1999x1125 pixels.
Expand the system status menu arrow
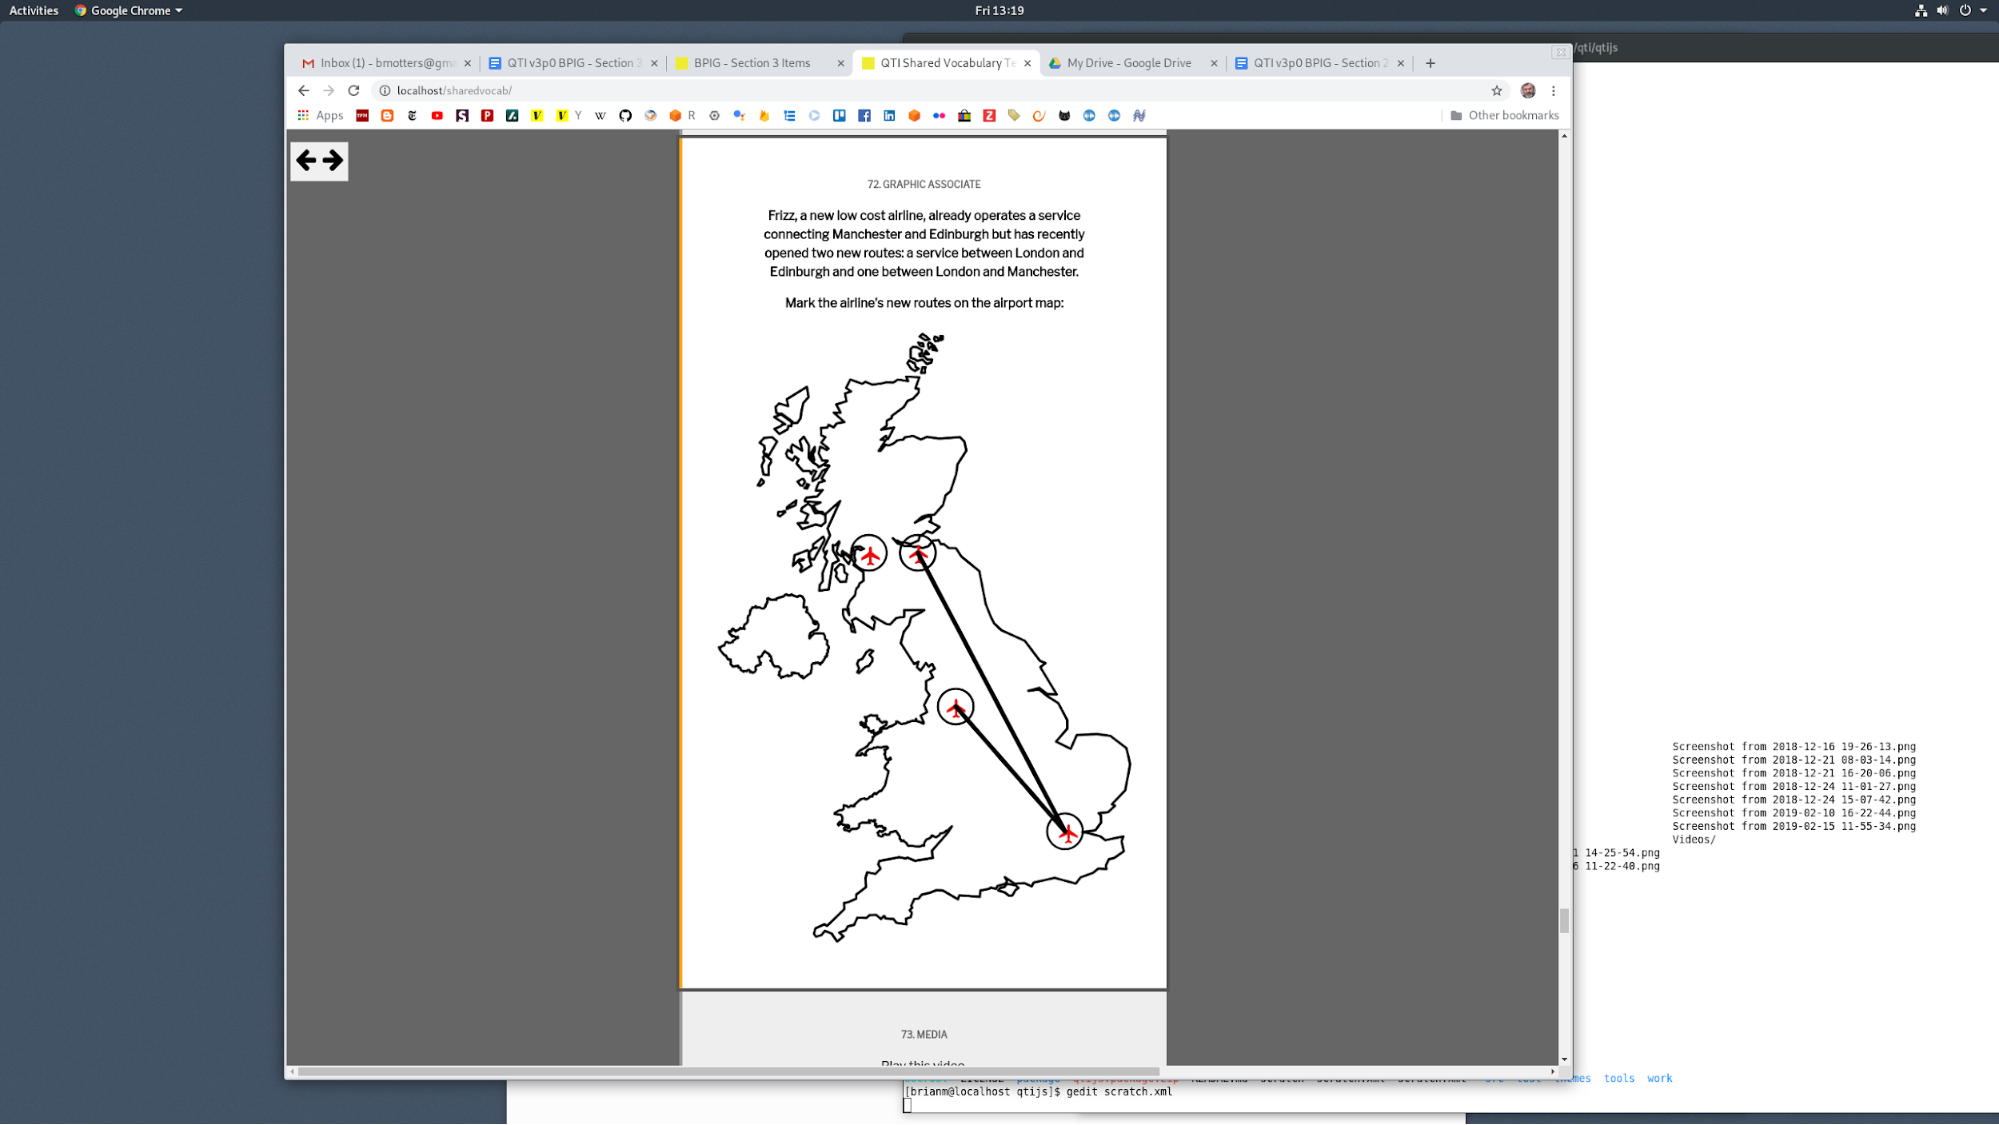click(x=1983, y=10)
